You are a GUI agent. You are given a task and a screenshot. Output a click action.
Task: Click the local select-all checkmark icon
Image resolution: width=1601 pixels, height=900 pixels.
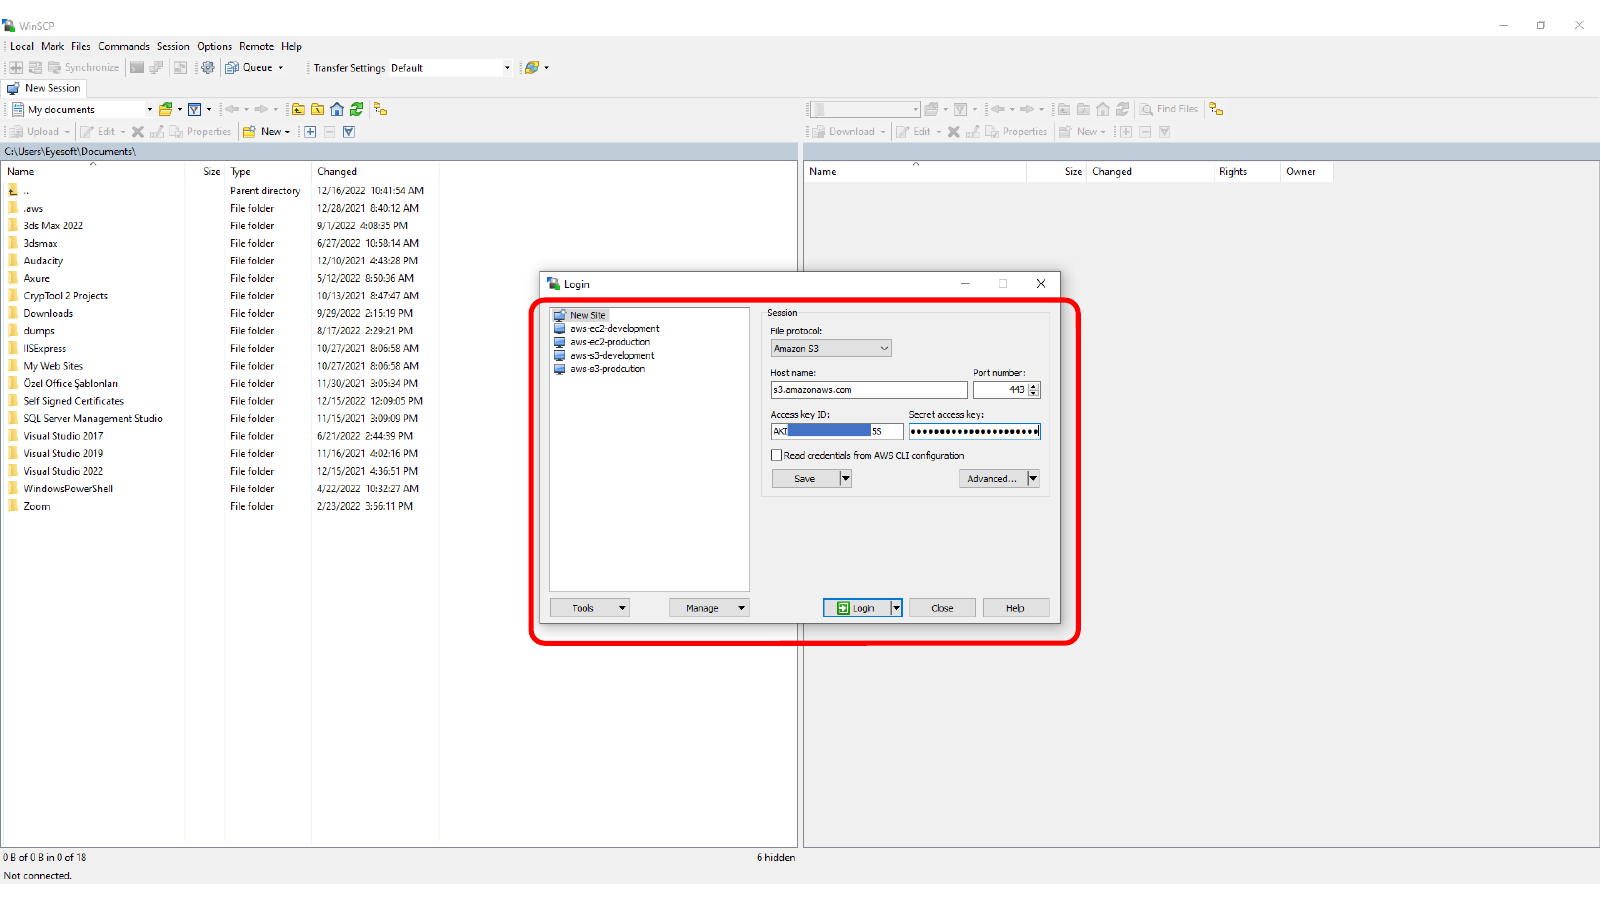[x=349, y=132]
